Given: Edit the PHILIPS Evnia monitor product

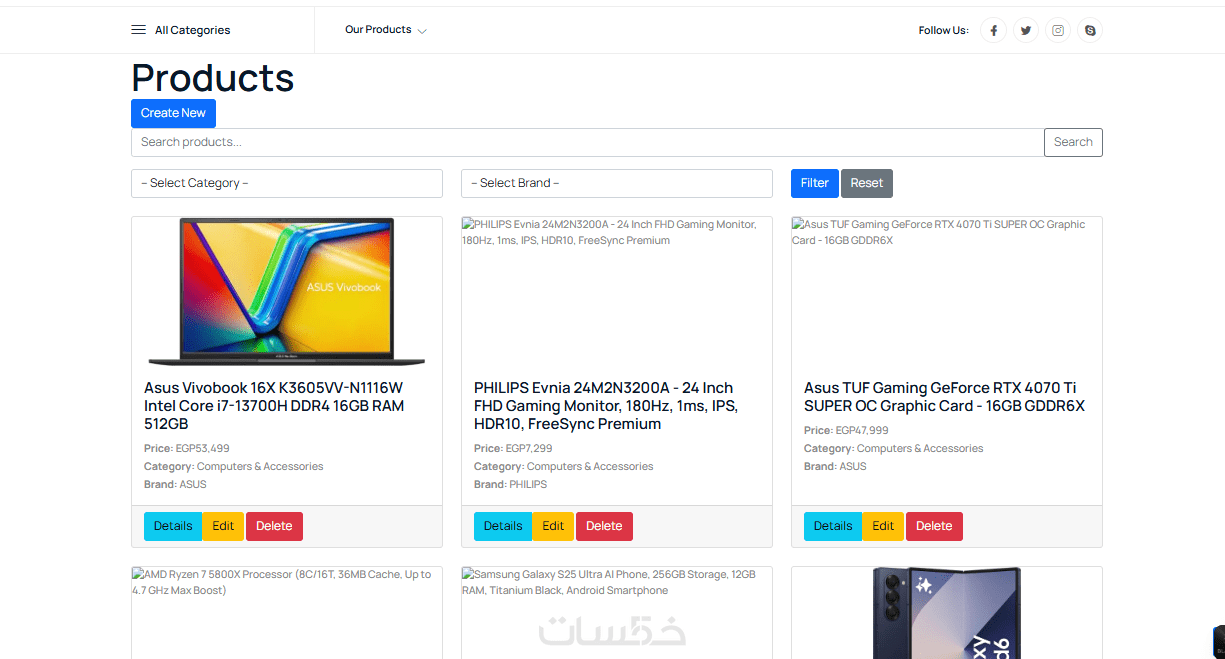Looking at the screenshot, I should [553, 526].
